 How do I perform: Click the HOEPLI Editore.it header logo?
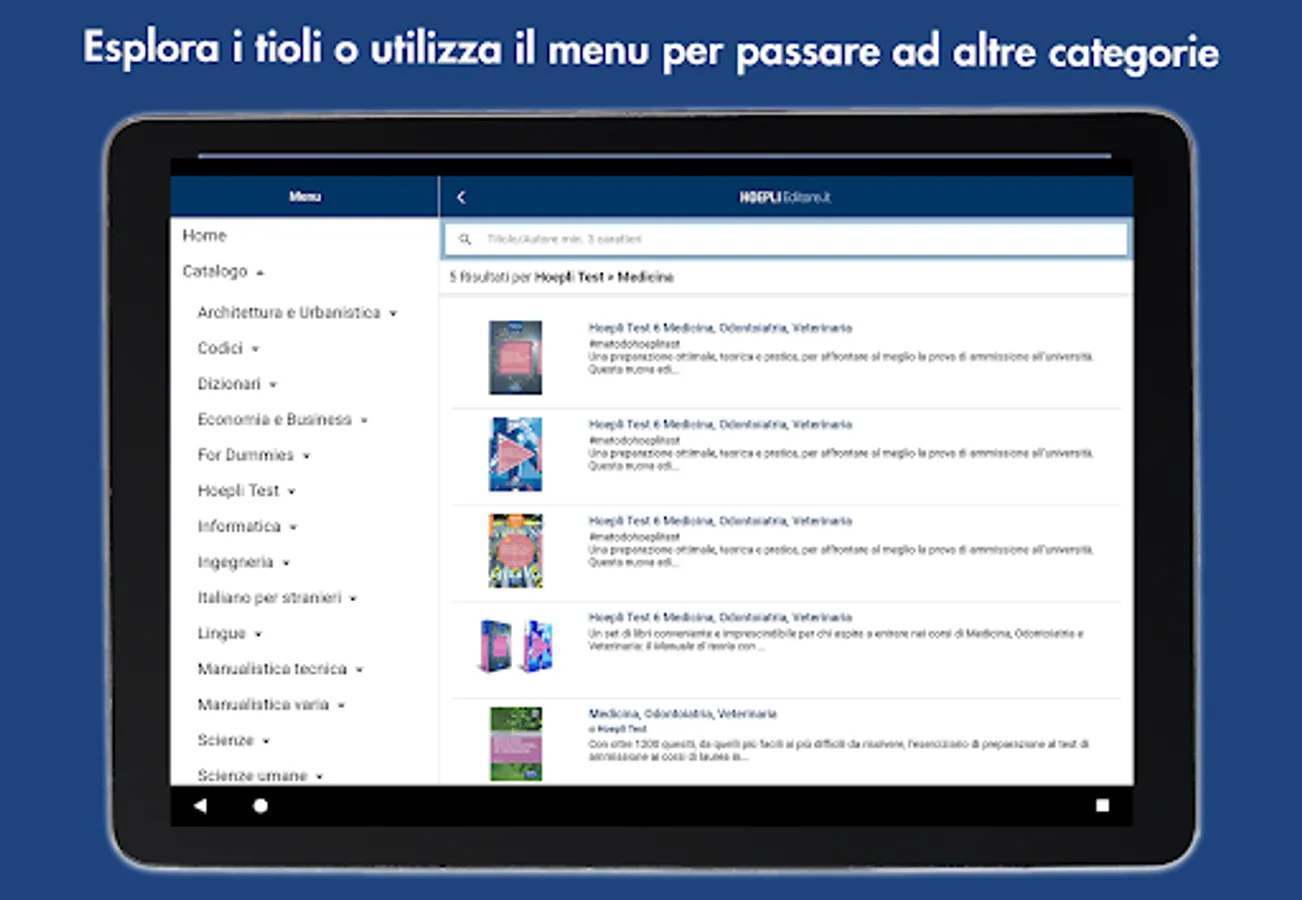click(785, 198)
